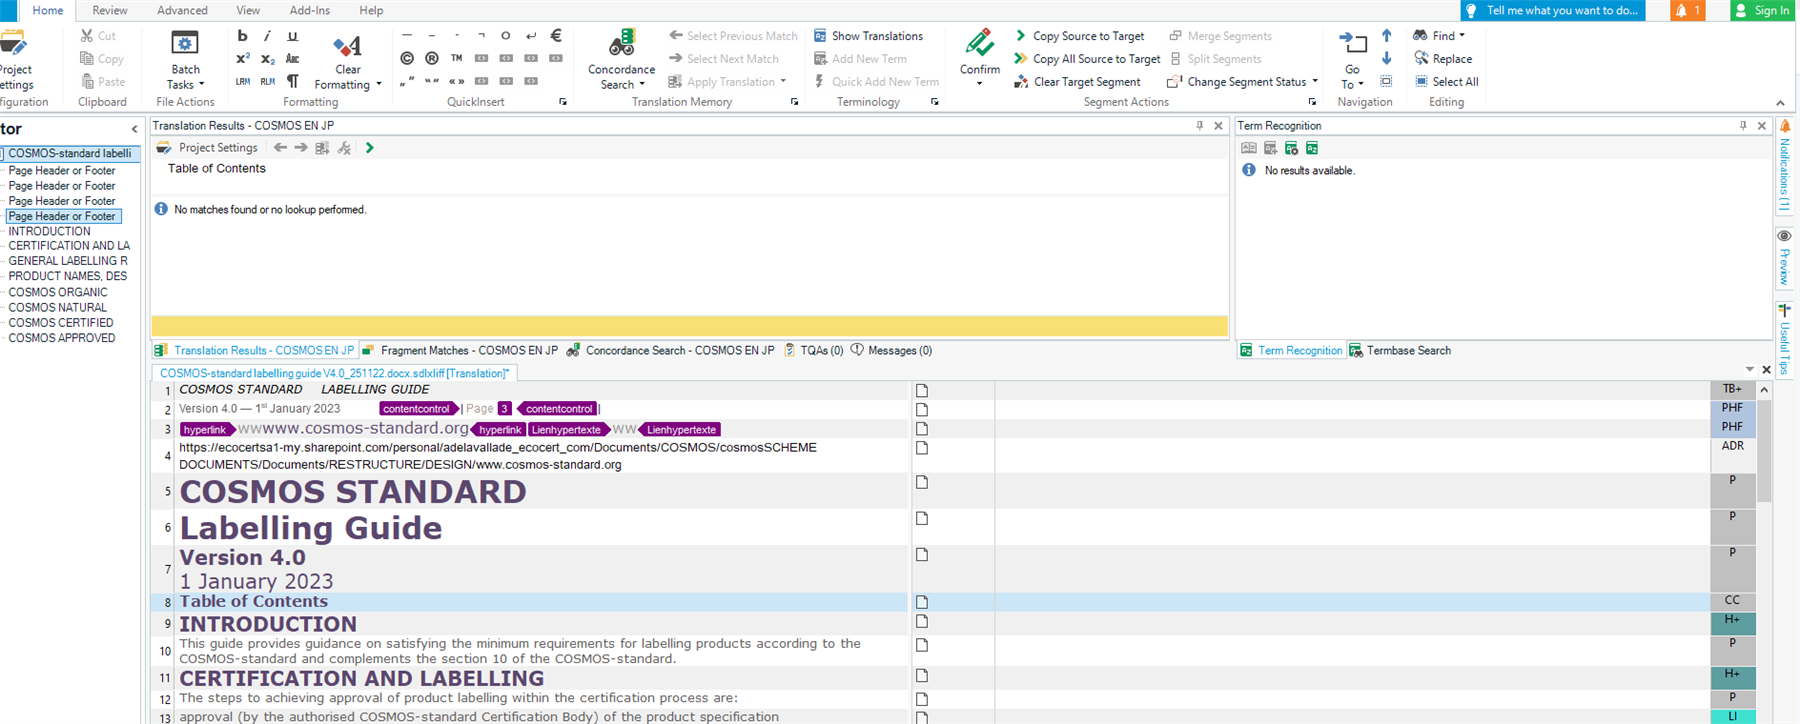Open Clear Formatting dropdown
The width and height of the screenshot is (1800, 724).
pyautogui.click(x=348, y=61)
